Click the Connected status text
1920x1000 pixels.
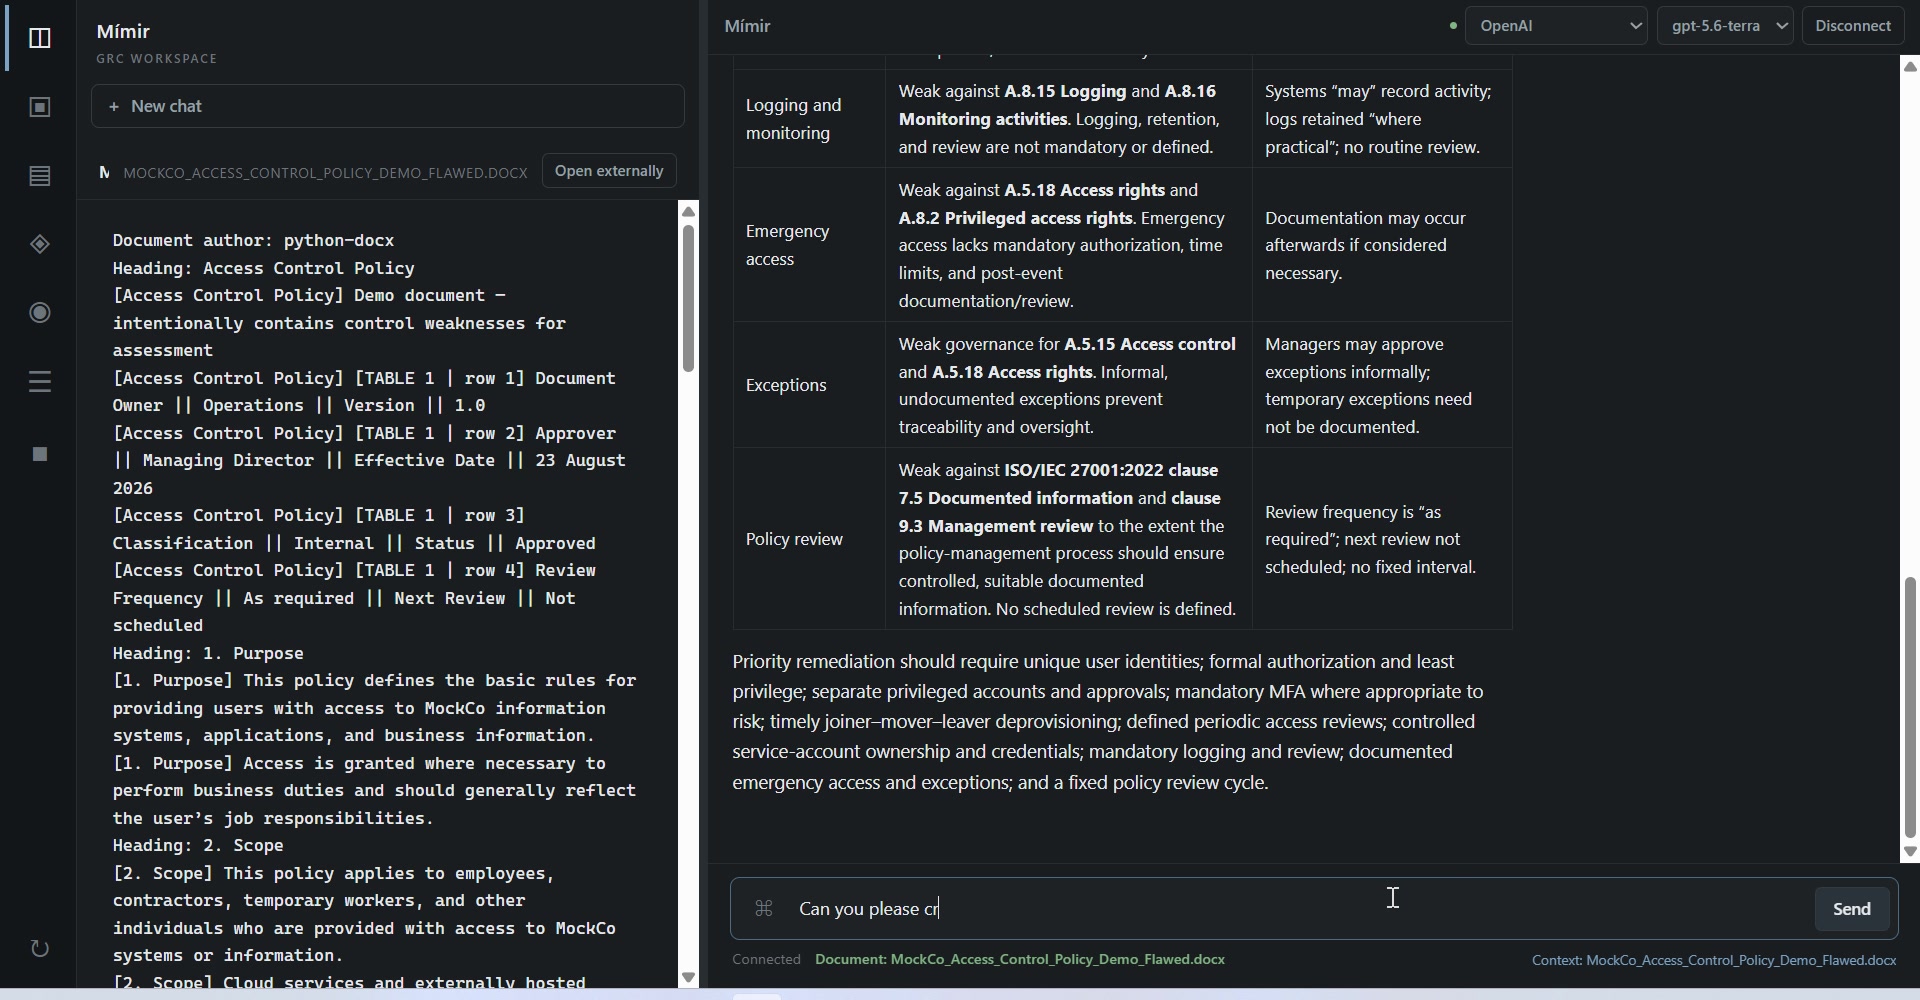[x=766, y=959]
